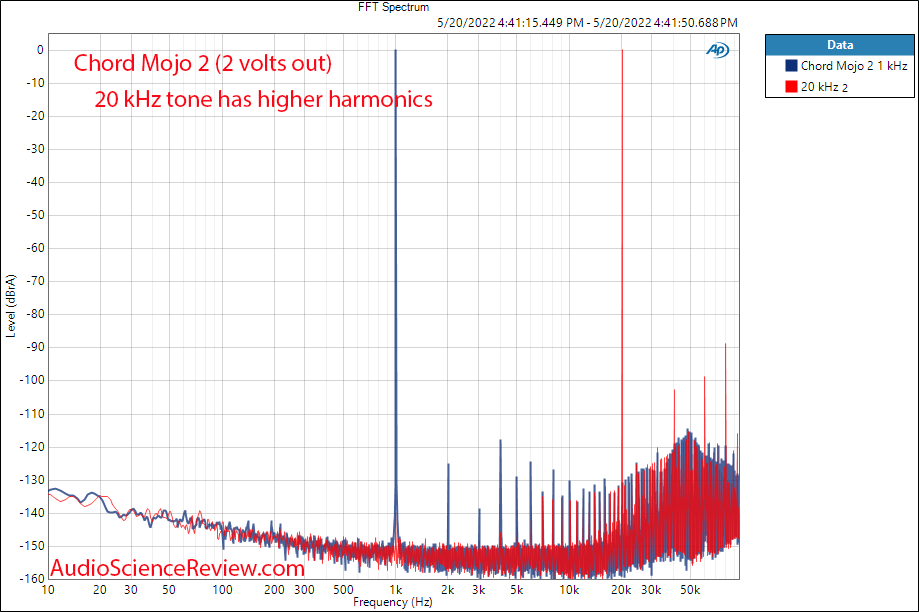Click the "-150" level axis tick label
This screenshot has height=612, width=919.
pyautogui.click(x=33, y=546)
